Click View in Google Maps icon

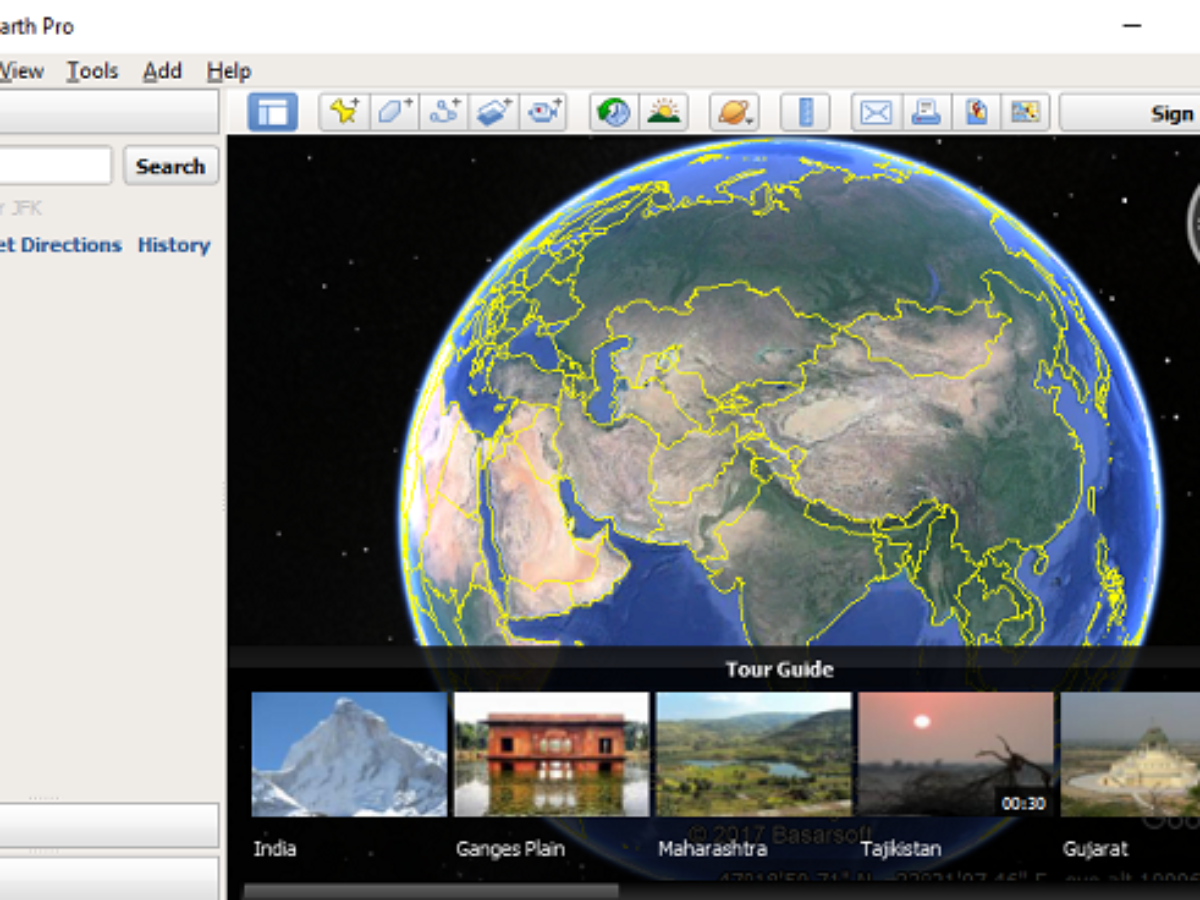[x=976, y=112]
